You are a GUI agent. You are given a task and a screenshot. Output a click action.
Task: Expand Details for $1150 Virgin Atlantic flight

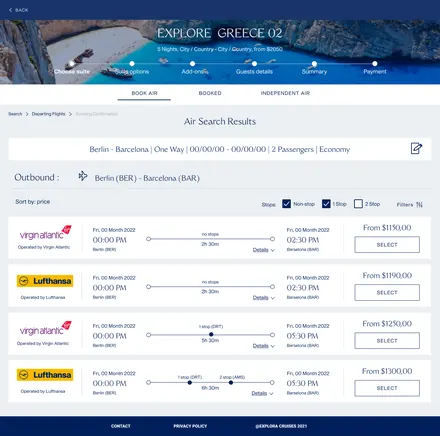click(263, 250)
